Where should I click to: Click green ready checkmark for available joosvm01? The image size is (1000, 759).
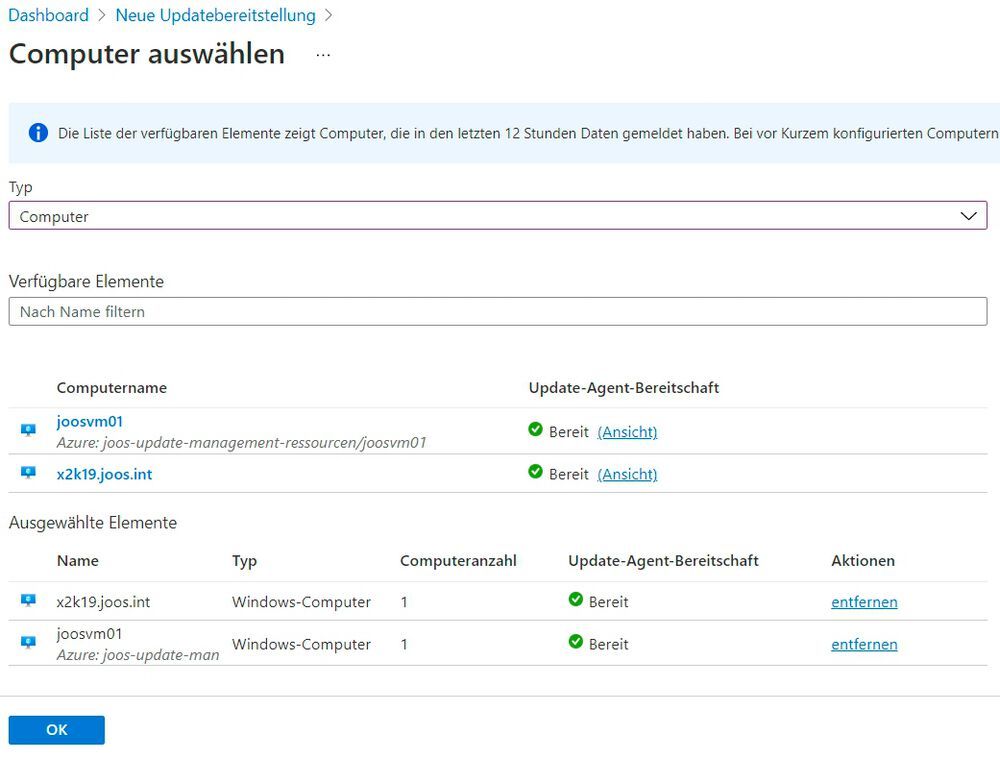(x=536, y=429)
